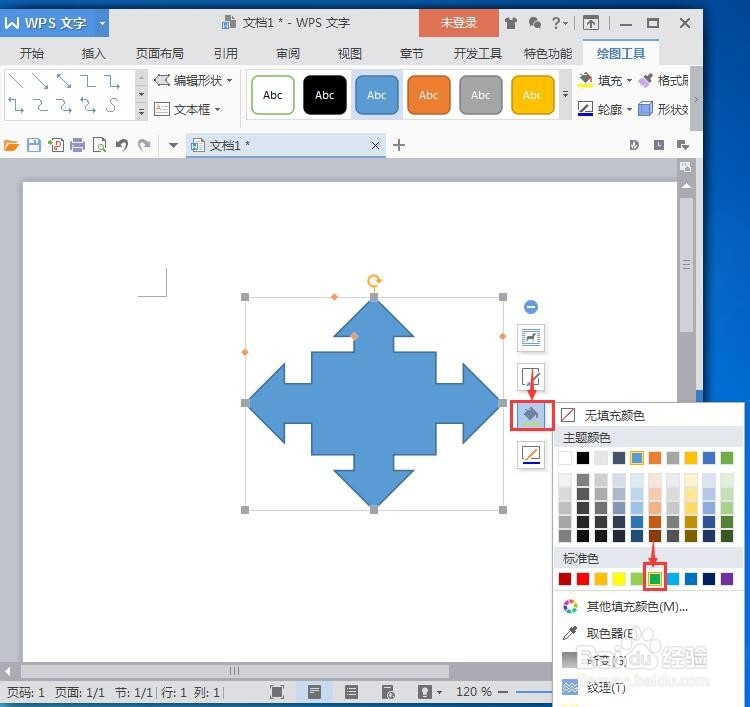Viewport: 750px width, 707px height.
Task: Open the WPS 文字 application menu dropdown
Action: point(102,23)
